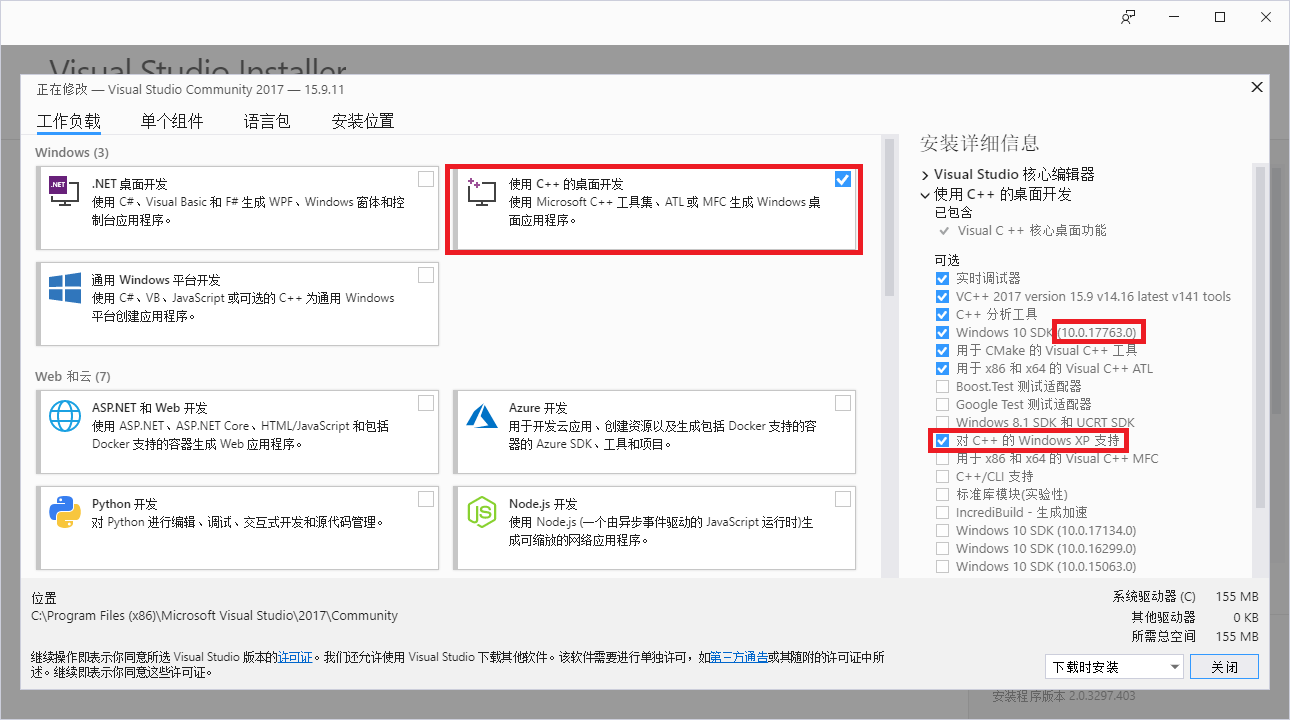Check the Node.js 开发 workload checkbox
The height and width of the screenshot is (720, 1290).
843,499
